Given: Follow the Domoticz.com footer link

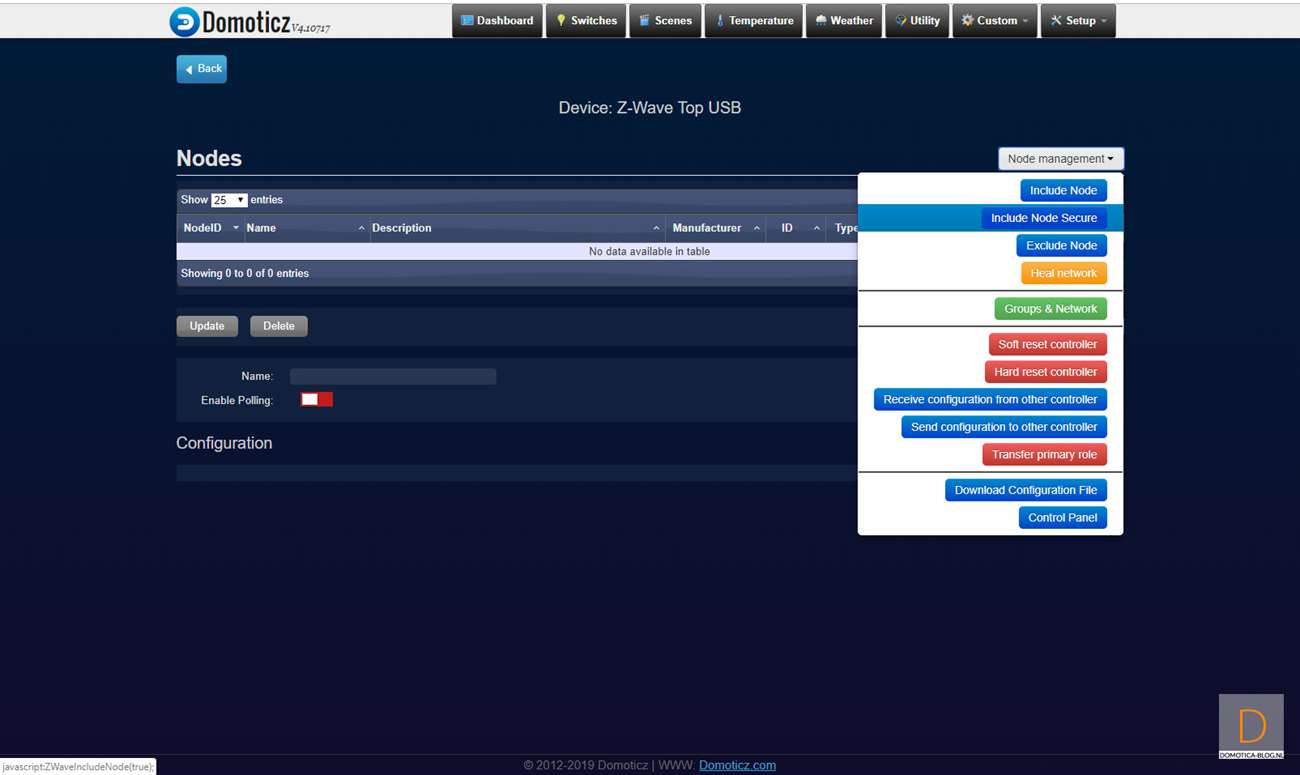Looking at the screenshot, I should point(737,765).
